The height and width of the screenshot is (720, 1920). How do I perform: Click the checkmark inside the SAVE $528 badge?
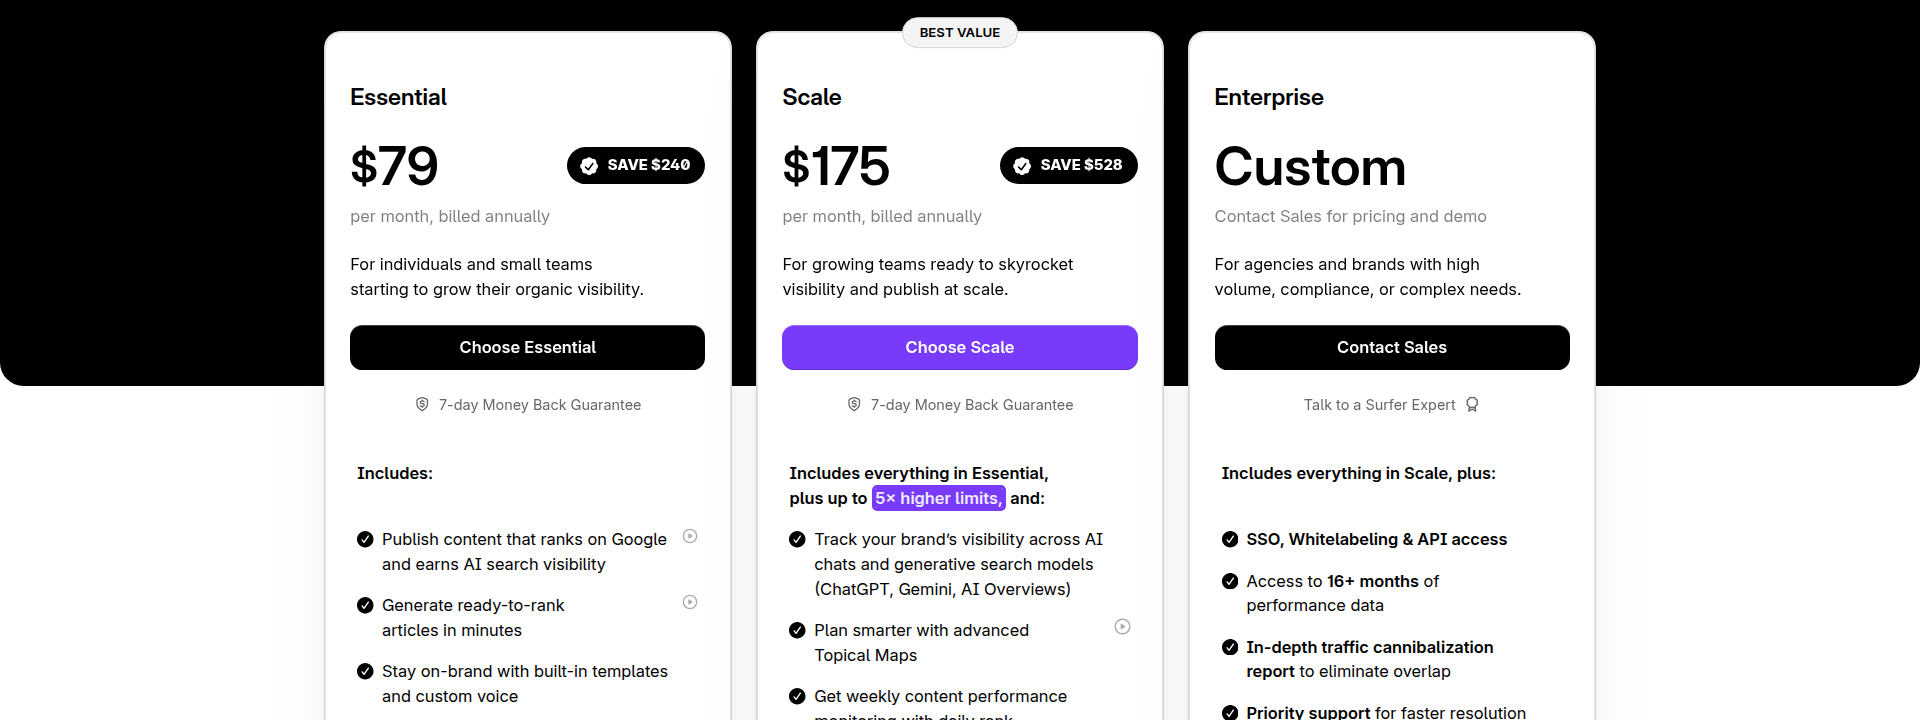tap(1022, 165)
